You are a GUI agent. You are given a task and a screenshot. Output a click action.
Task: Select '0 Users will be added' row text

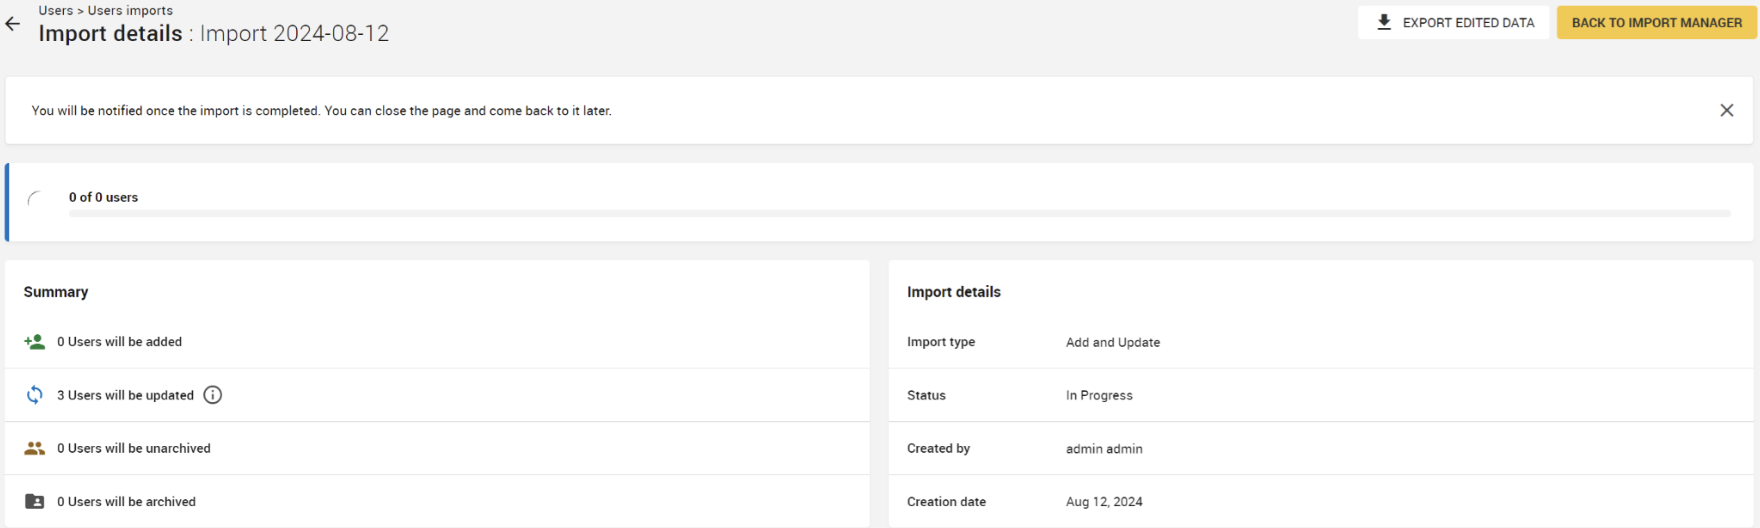(x=120, y=342)
